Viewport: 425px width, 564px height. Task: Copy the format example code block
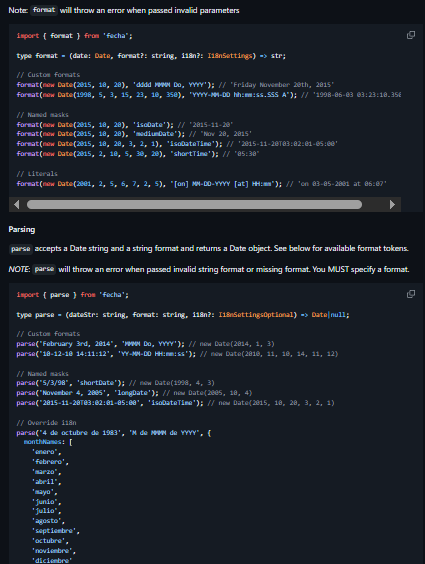(x=411, y=35)
